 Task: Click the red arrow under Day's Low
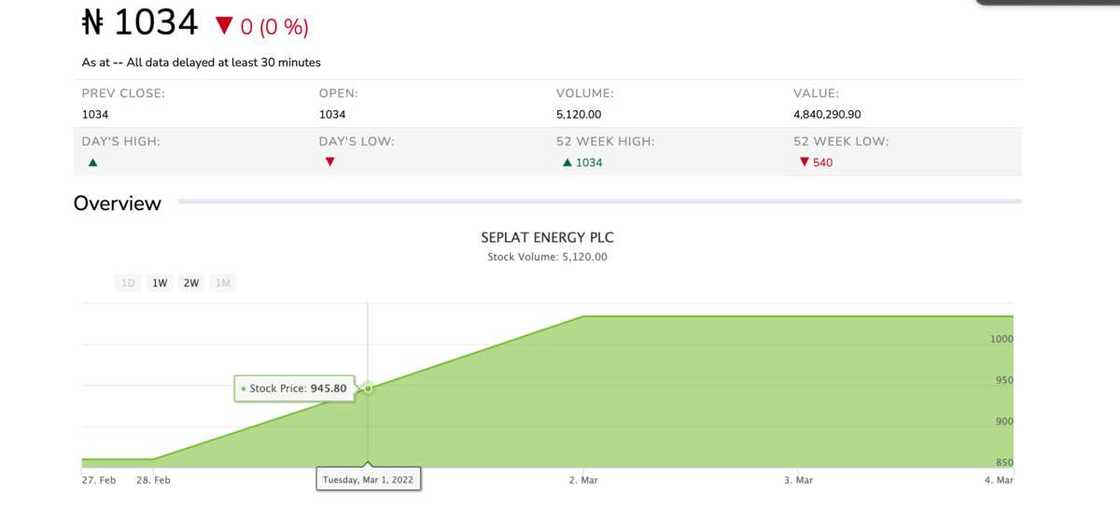click(330, 162)
